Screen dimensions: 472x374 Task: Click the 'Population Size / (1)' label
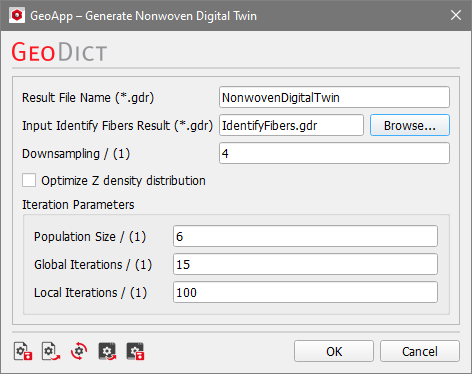pos(90,237)
